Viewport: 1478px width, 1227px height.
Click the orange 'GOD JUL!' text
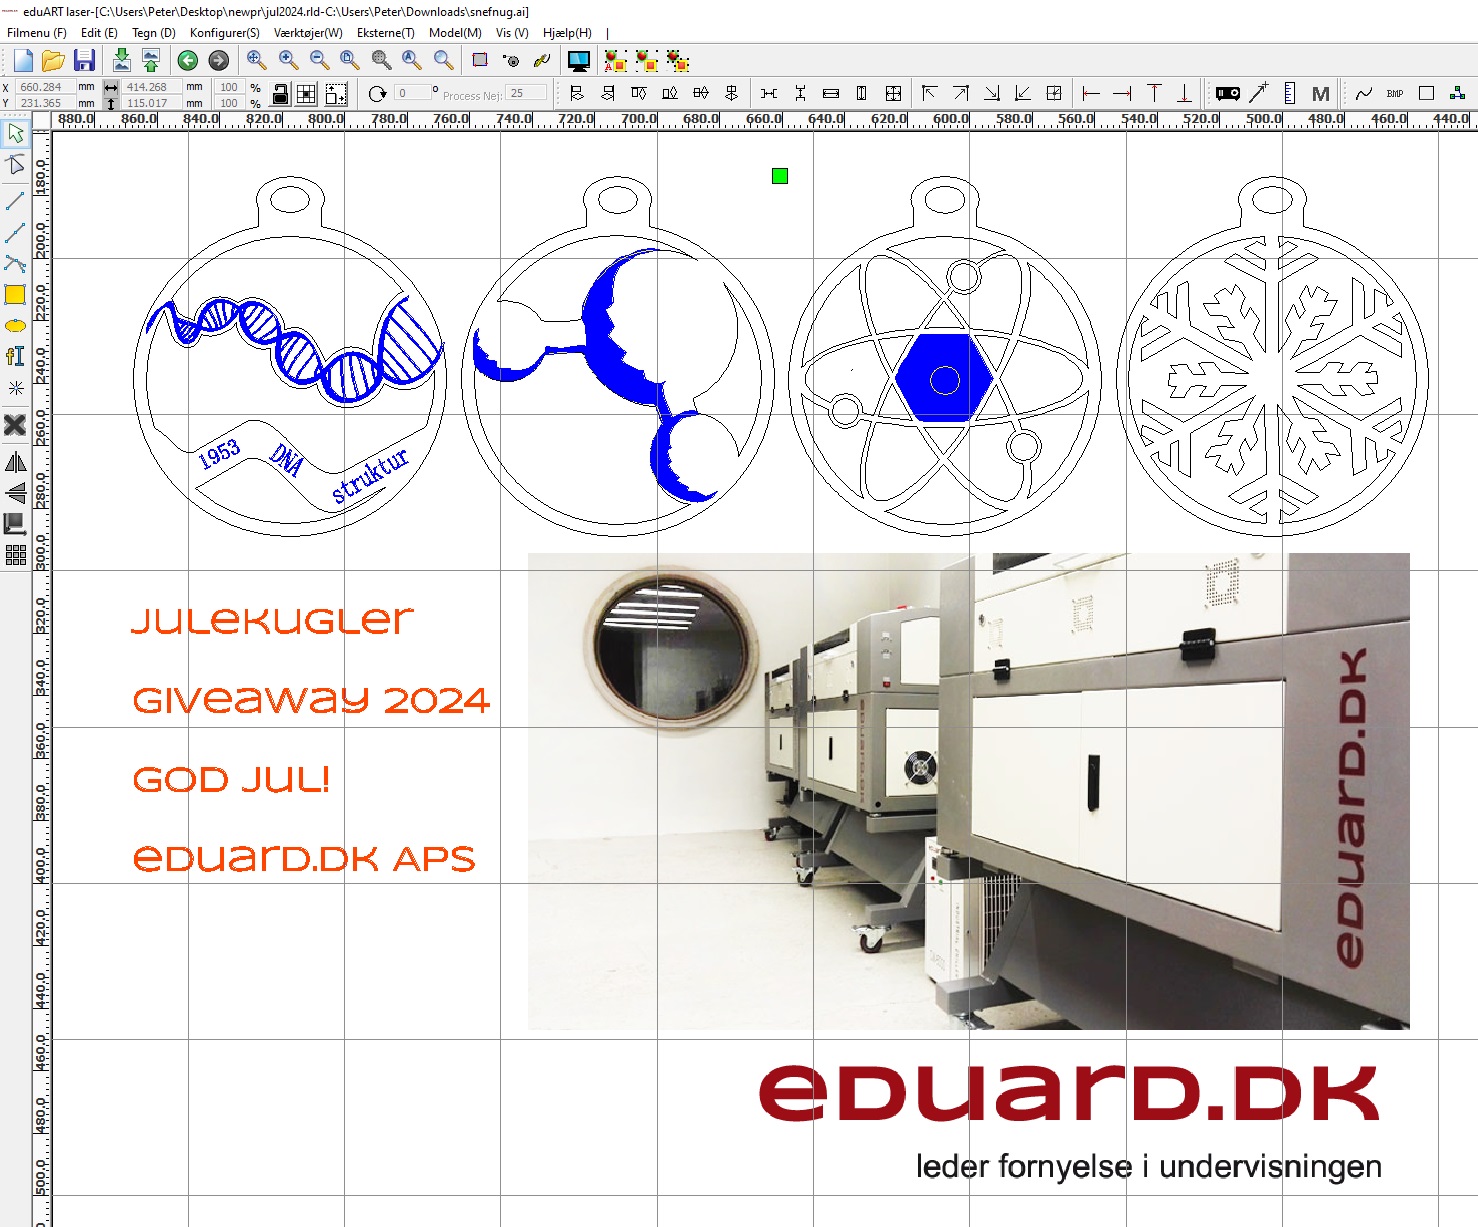[231, 779]
